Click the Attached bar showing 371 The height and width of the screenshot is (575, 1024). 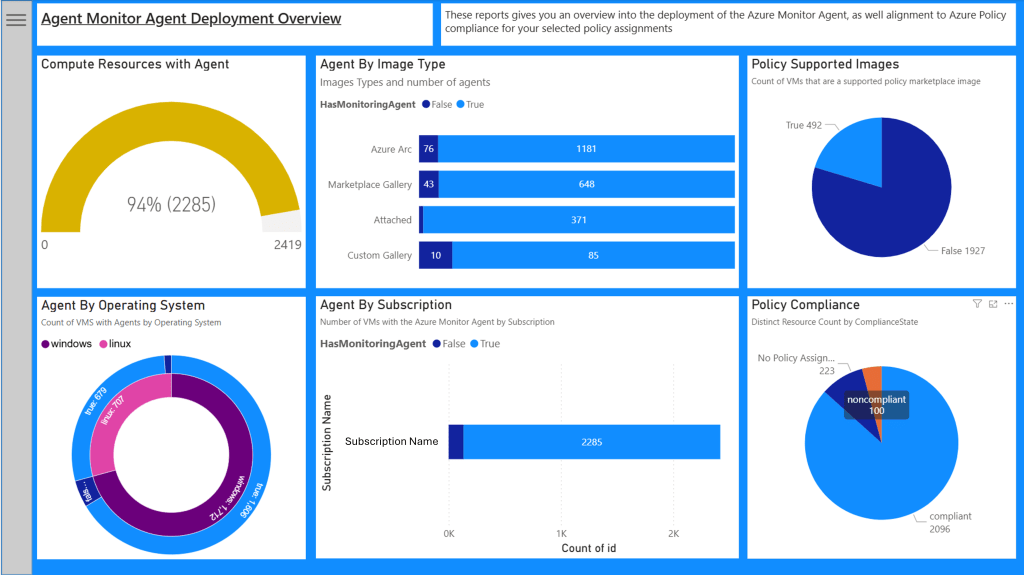[579, 220]
